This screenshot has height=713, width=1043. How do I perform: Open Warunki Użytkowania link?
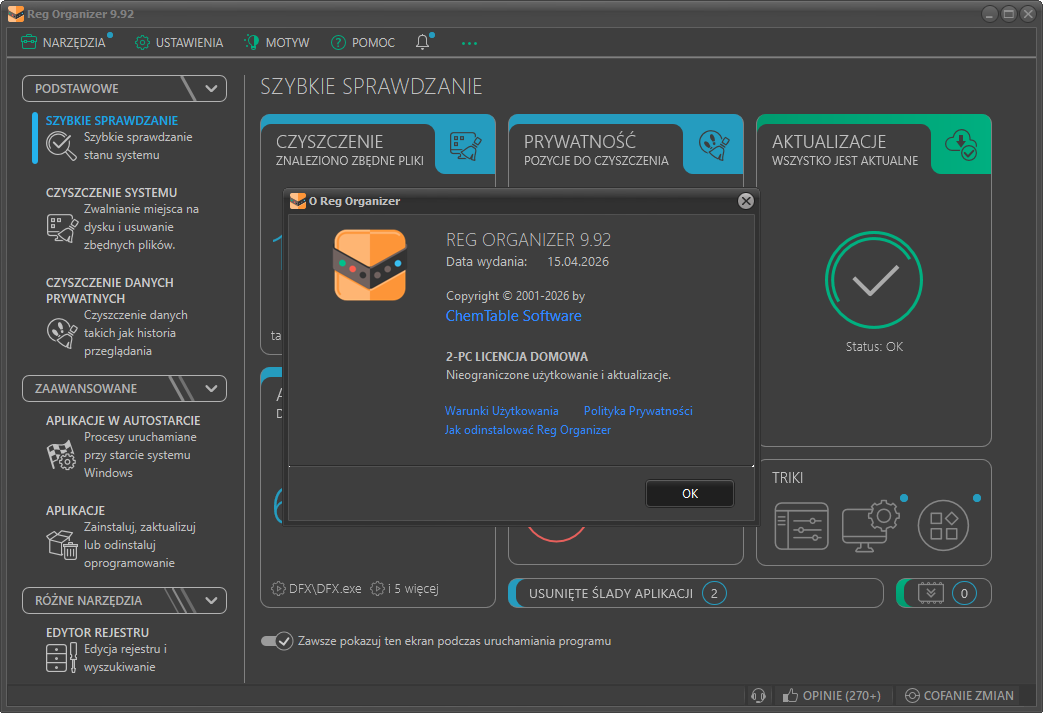coord(502,411)
